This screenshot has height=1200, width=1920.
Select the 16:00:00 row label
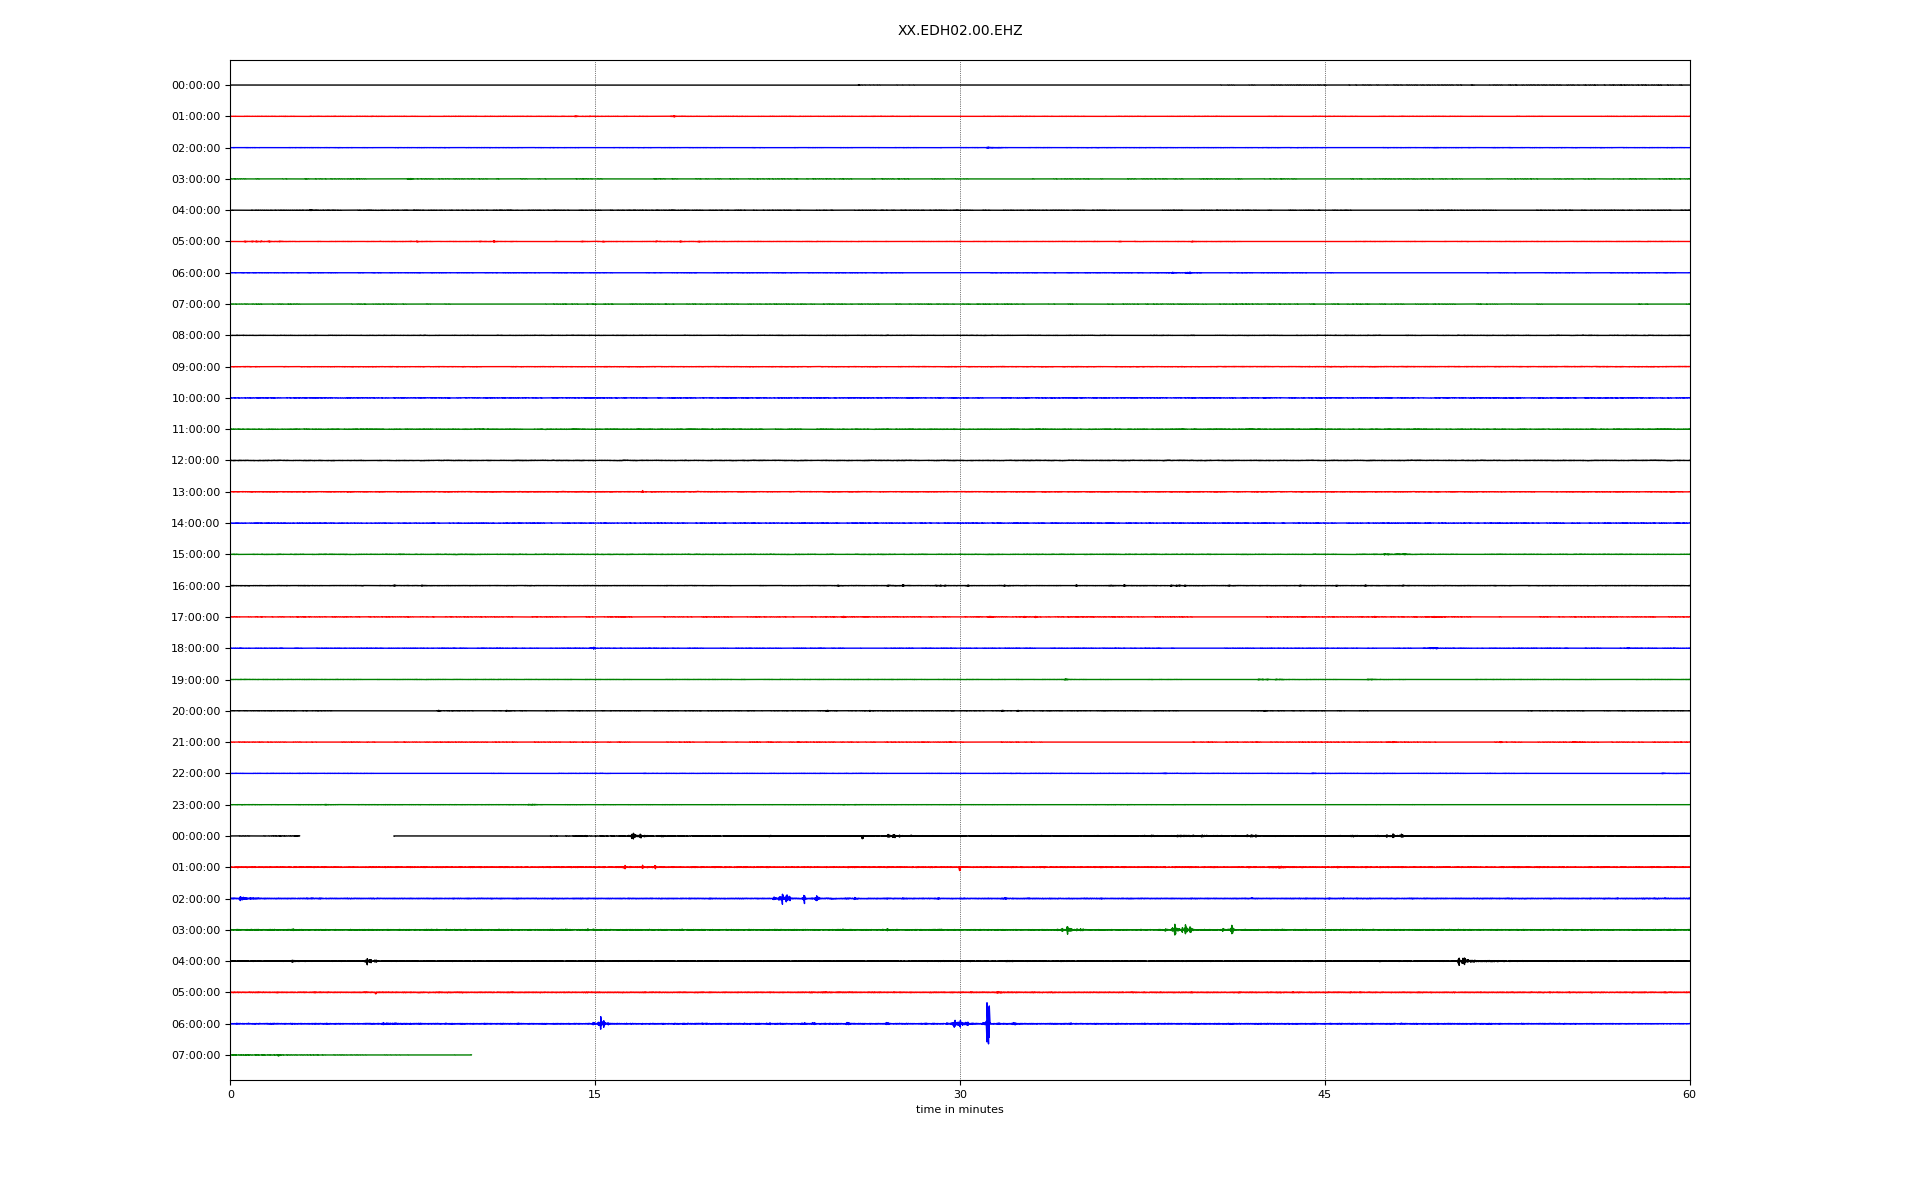195,586
